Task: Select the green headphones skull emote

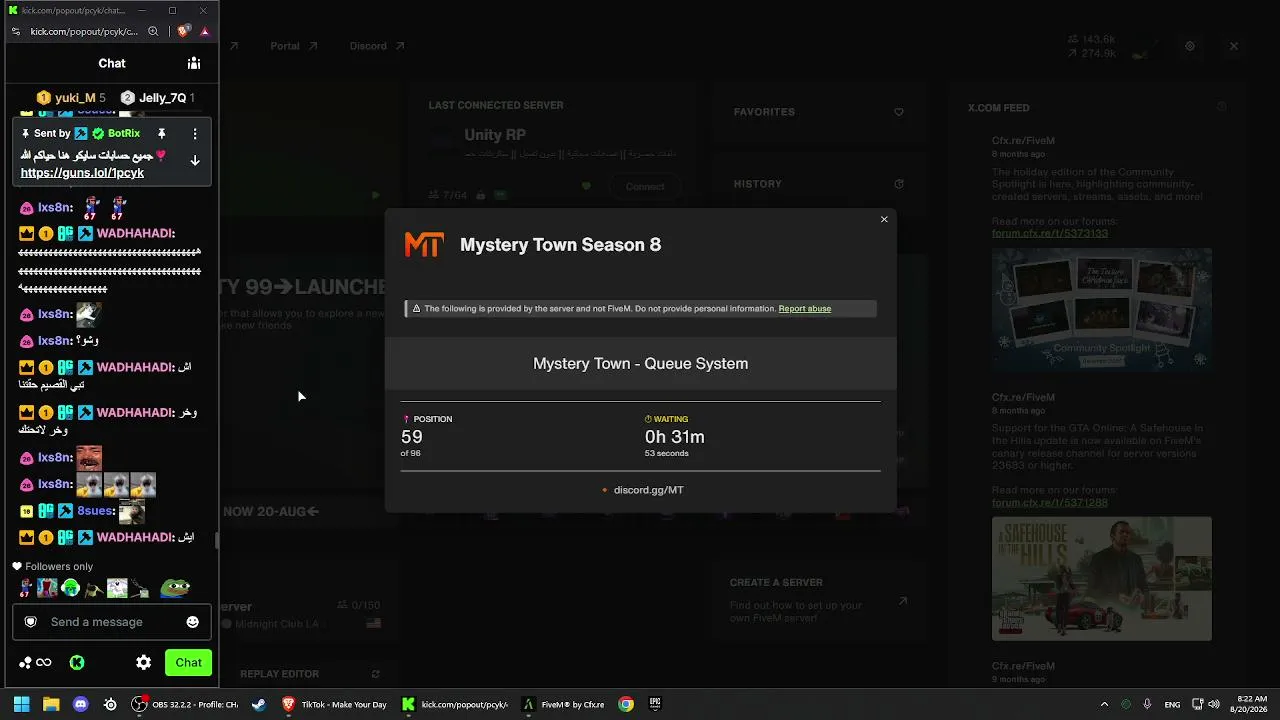Action: point(70,588)
